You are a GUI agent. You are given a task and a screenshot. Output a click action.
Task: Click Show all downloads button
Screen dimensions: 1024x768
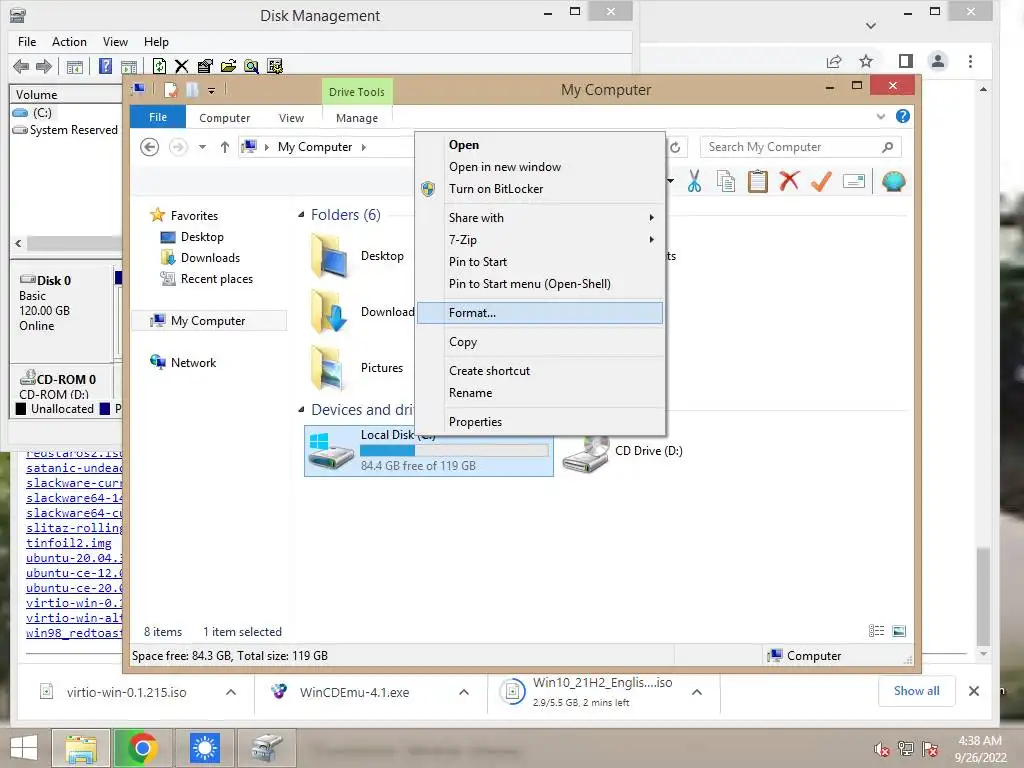(x=916, y=691)
